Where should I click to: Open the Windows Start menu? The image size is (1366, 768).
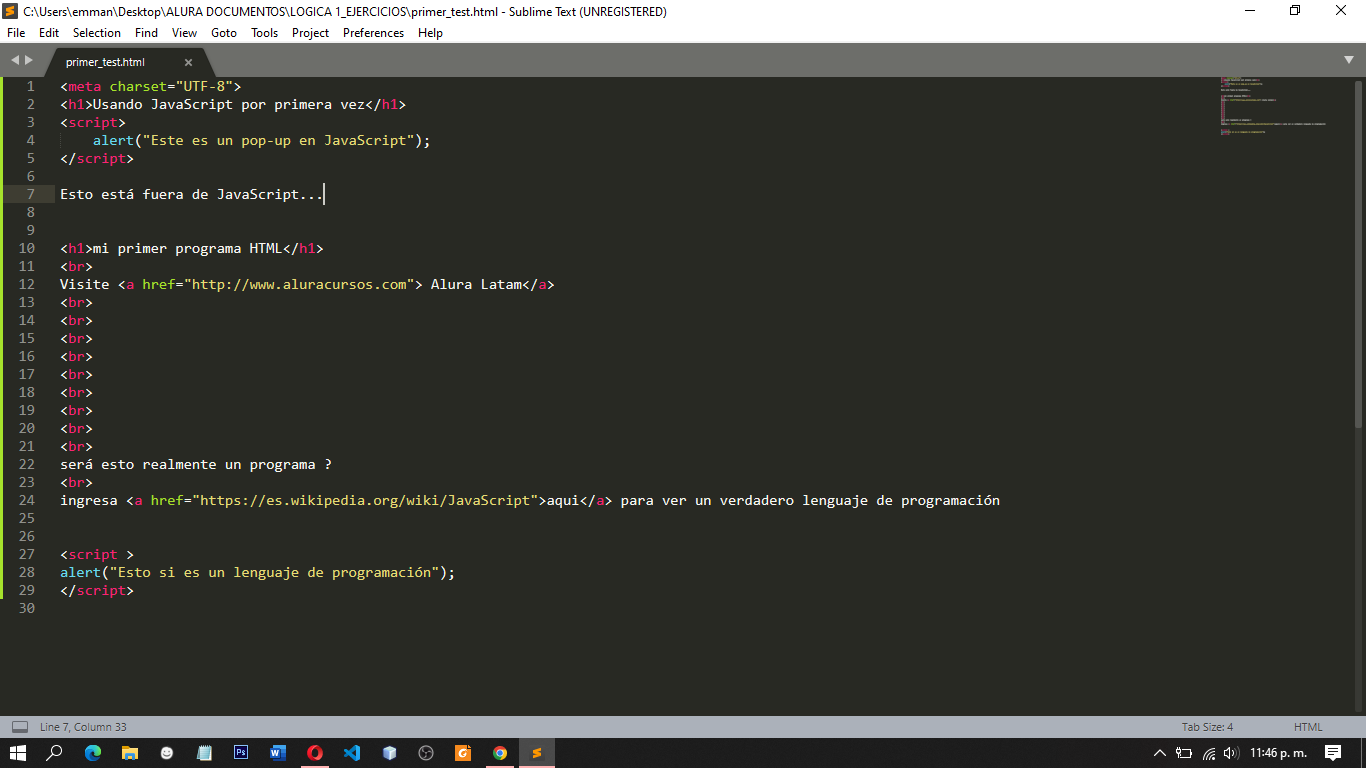18,753
